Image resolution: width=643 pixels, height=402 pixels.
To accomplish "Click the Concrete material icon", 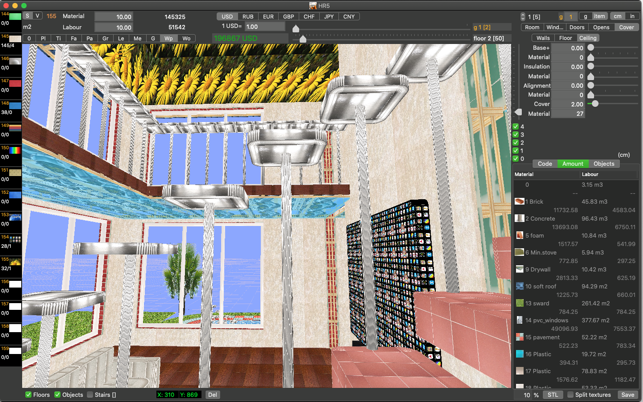I will (x=519, y=218).
